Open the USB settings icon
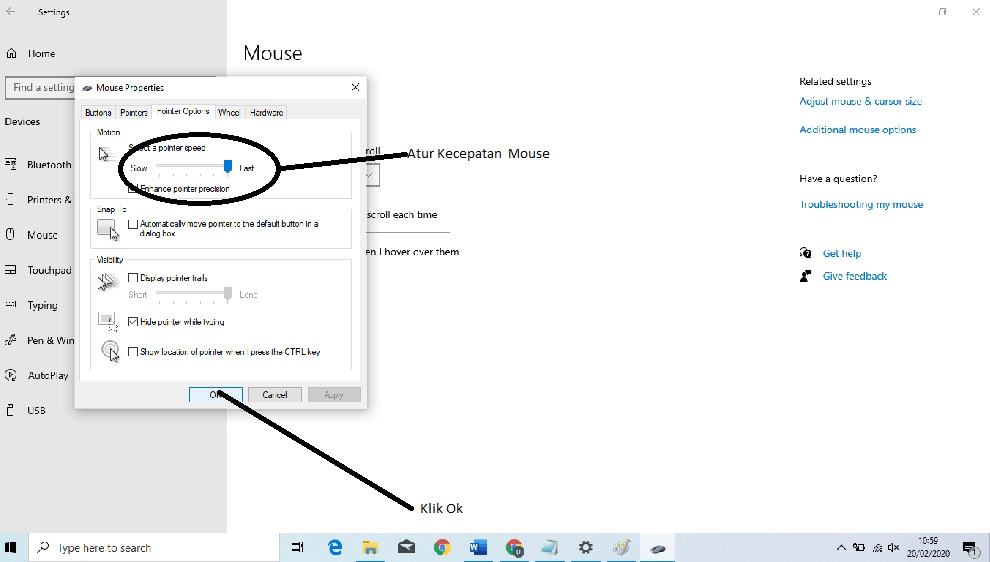This screenshot has height=562, width=990. point(10,410)
